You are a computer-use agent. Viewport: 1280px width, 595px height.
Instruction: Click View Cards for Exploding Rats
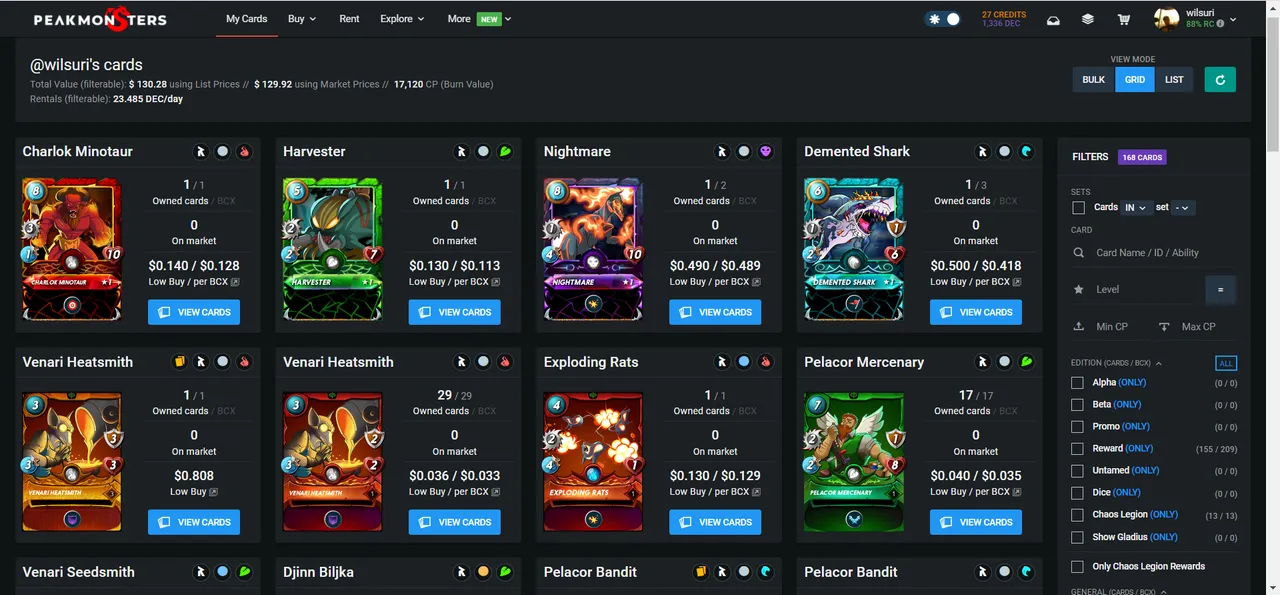(715, 522)
